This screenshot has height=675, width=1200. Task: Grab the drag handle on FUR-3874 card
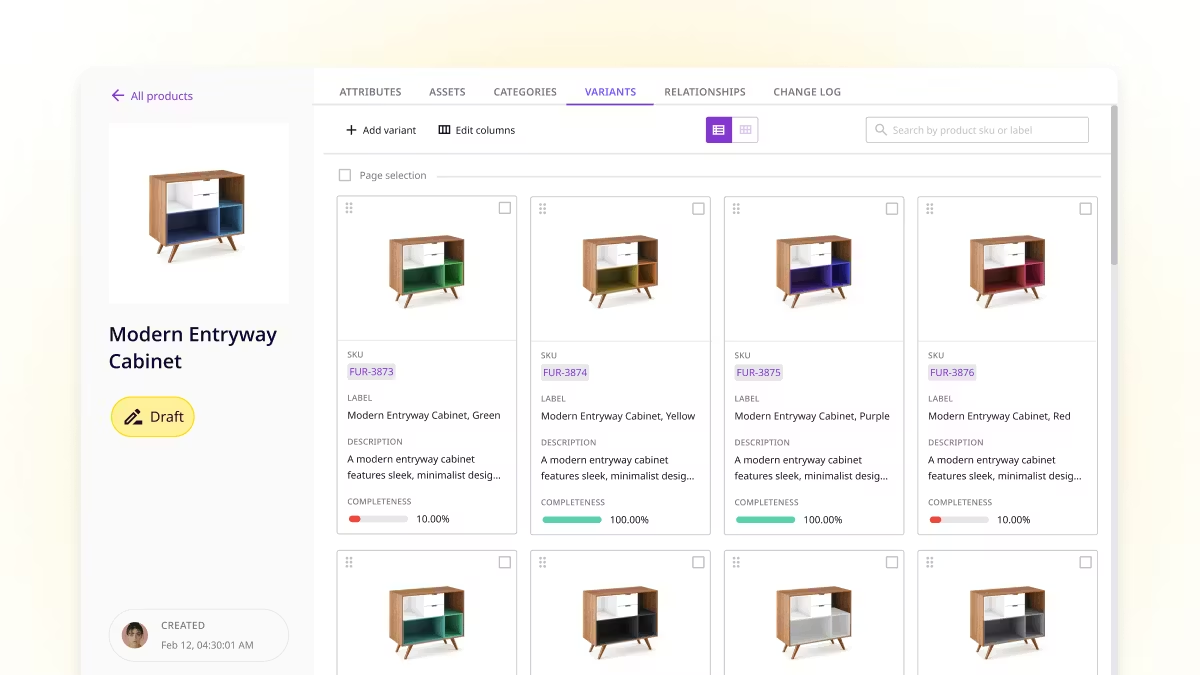pos(543,208)
